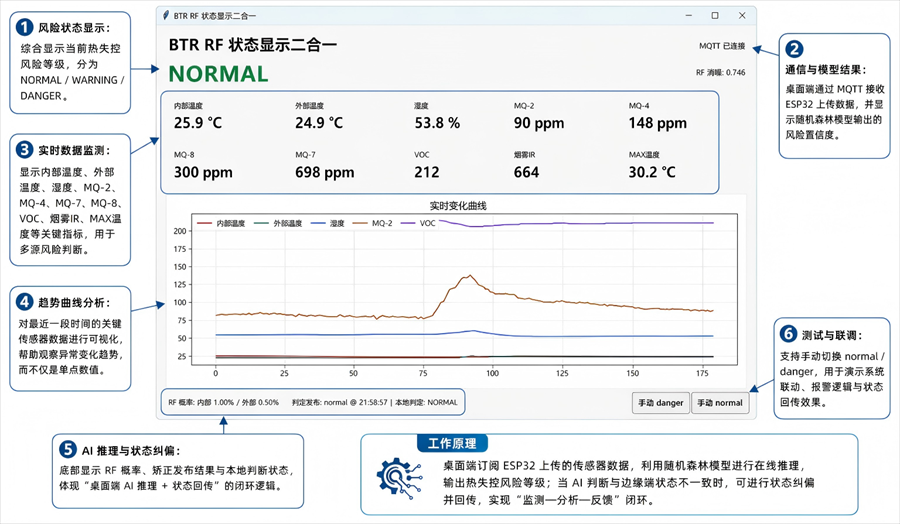Click the MQ-7 698 ppm reading

324,172
